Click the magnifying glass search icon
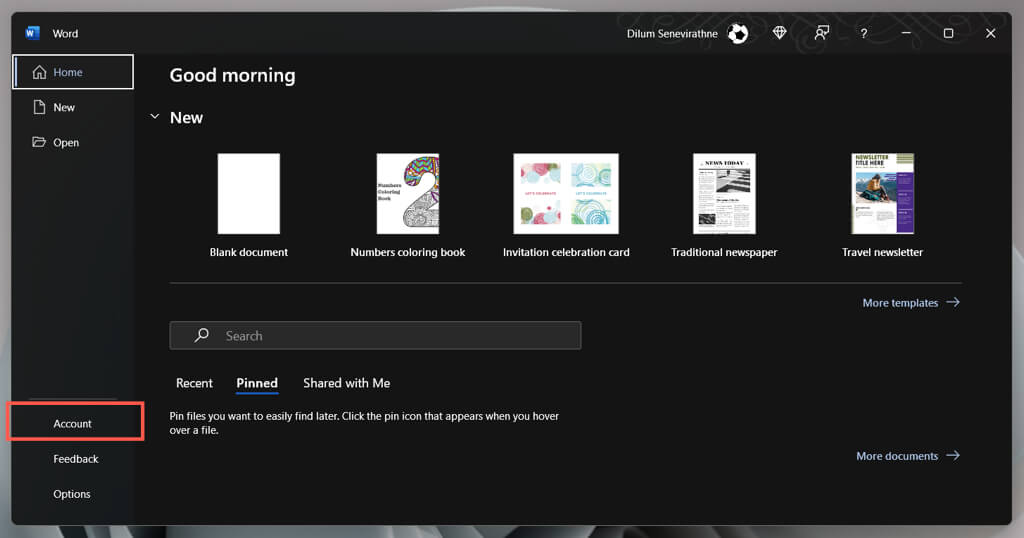Image resolution: width=1024 pixels, height=538 pixels. (x=202, y=336)
